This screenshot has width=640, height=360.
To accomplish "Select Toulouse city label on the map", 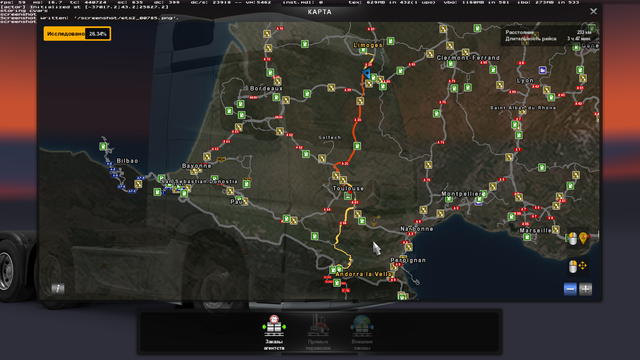I will point(348,189).
